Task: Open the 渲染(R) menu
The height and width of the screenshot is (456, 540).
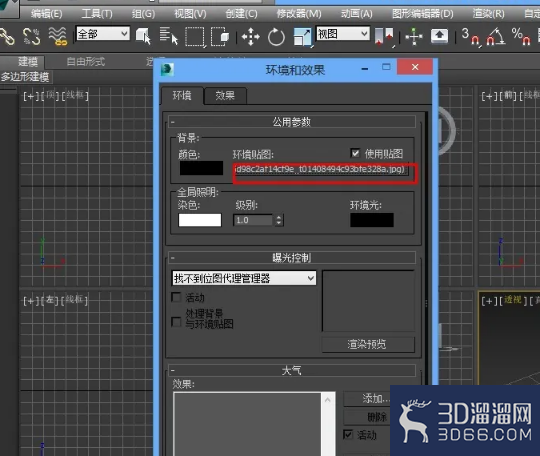Action: click(x=488, y=14)
